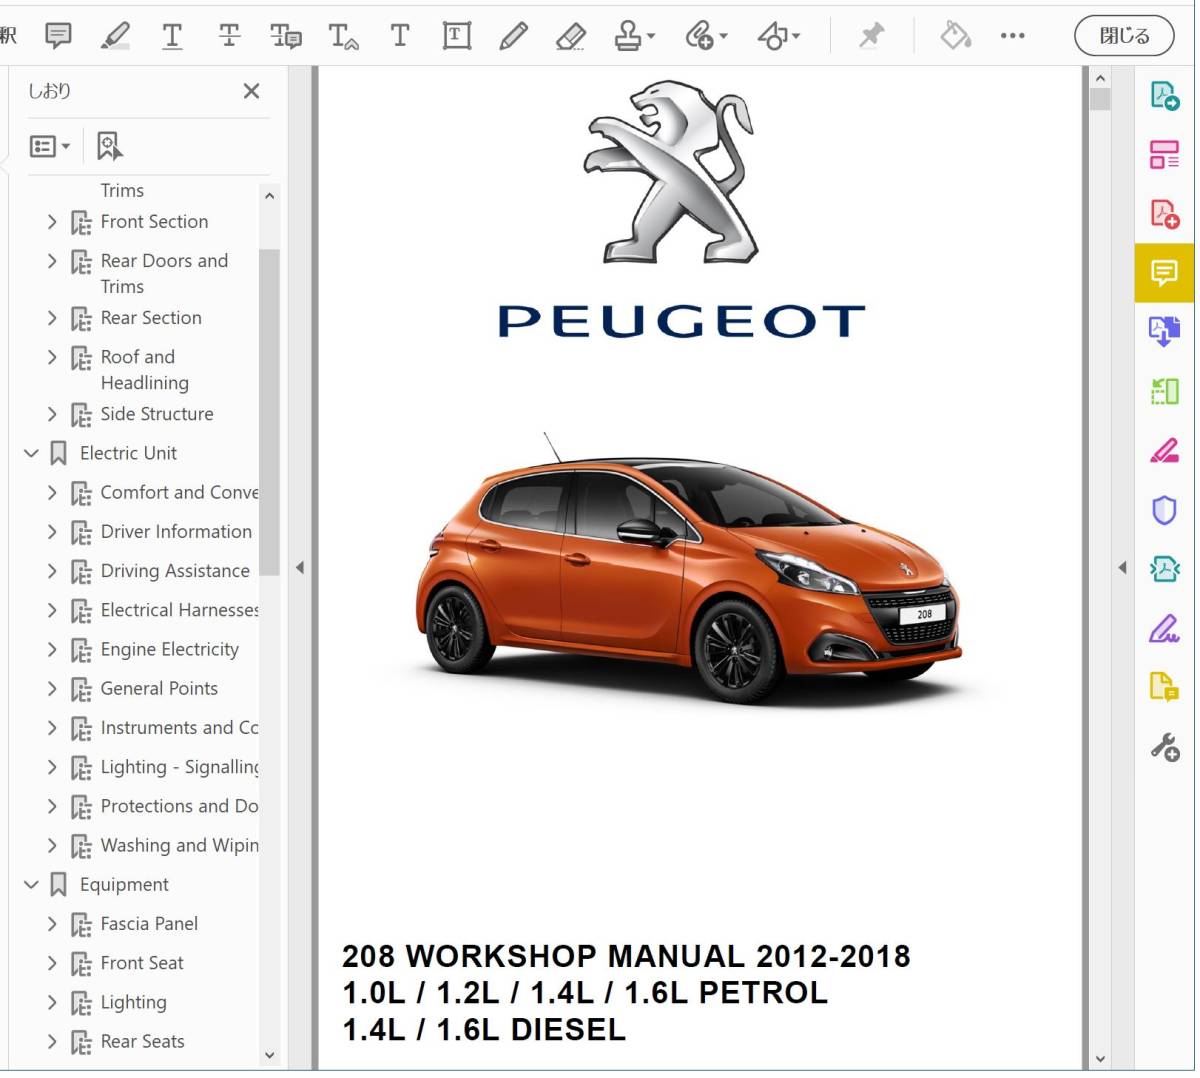Open the Combine Files tool
Screen dimensions: 1200x1078
click(1164, 331)
